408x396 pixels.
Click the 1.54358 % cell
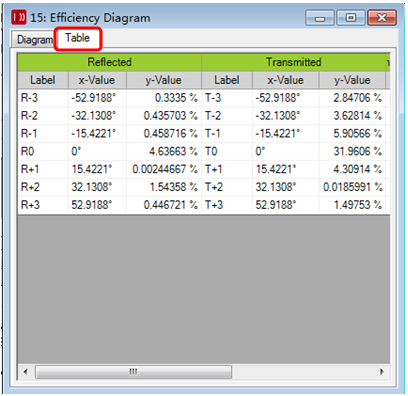pyautogui.click(x=164, y=187)
